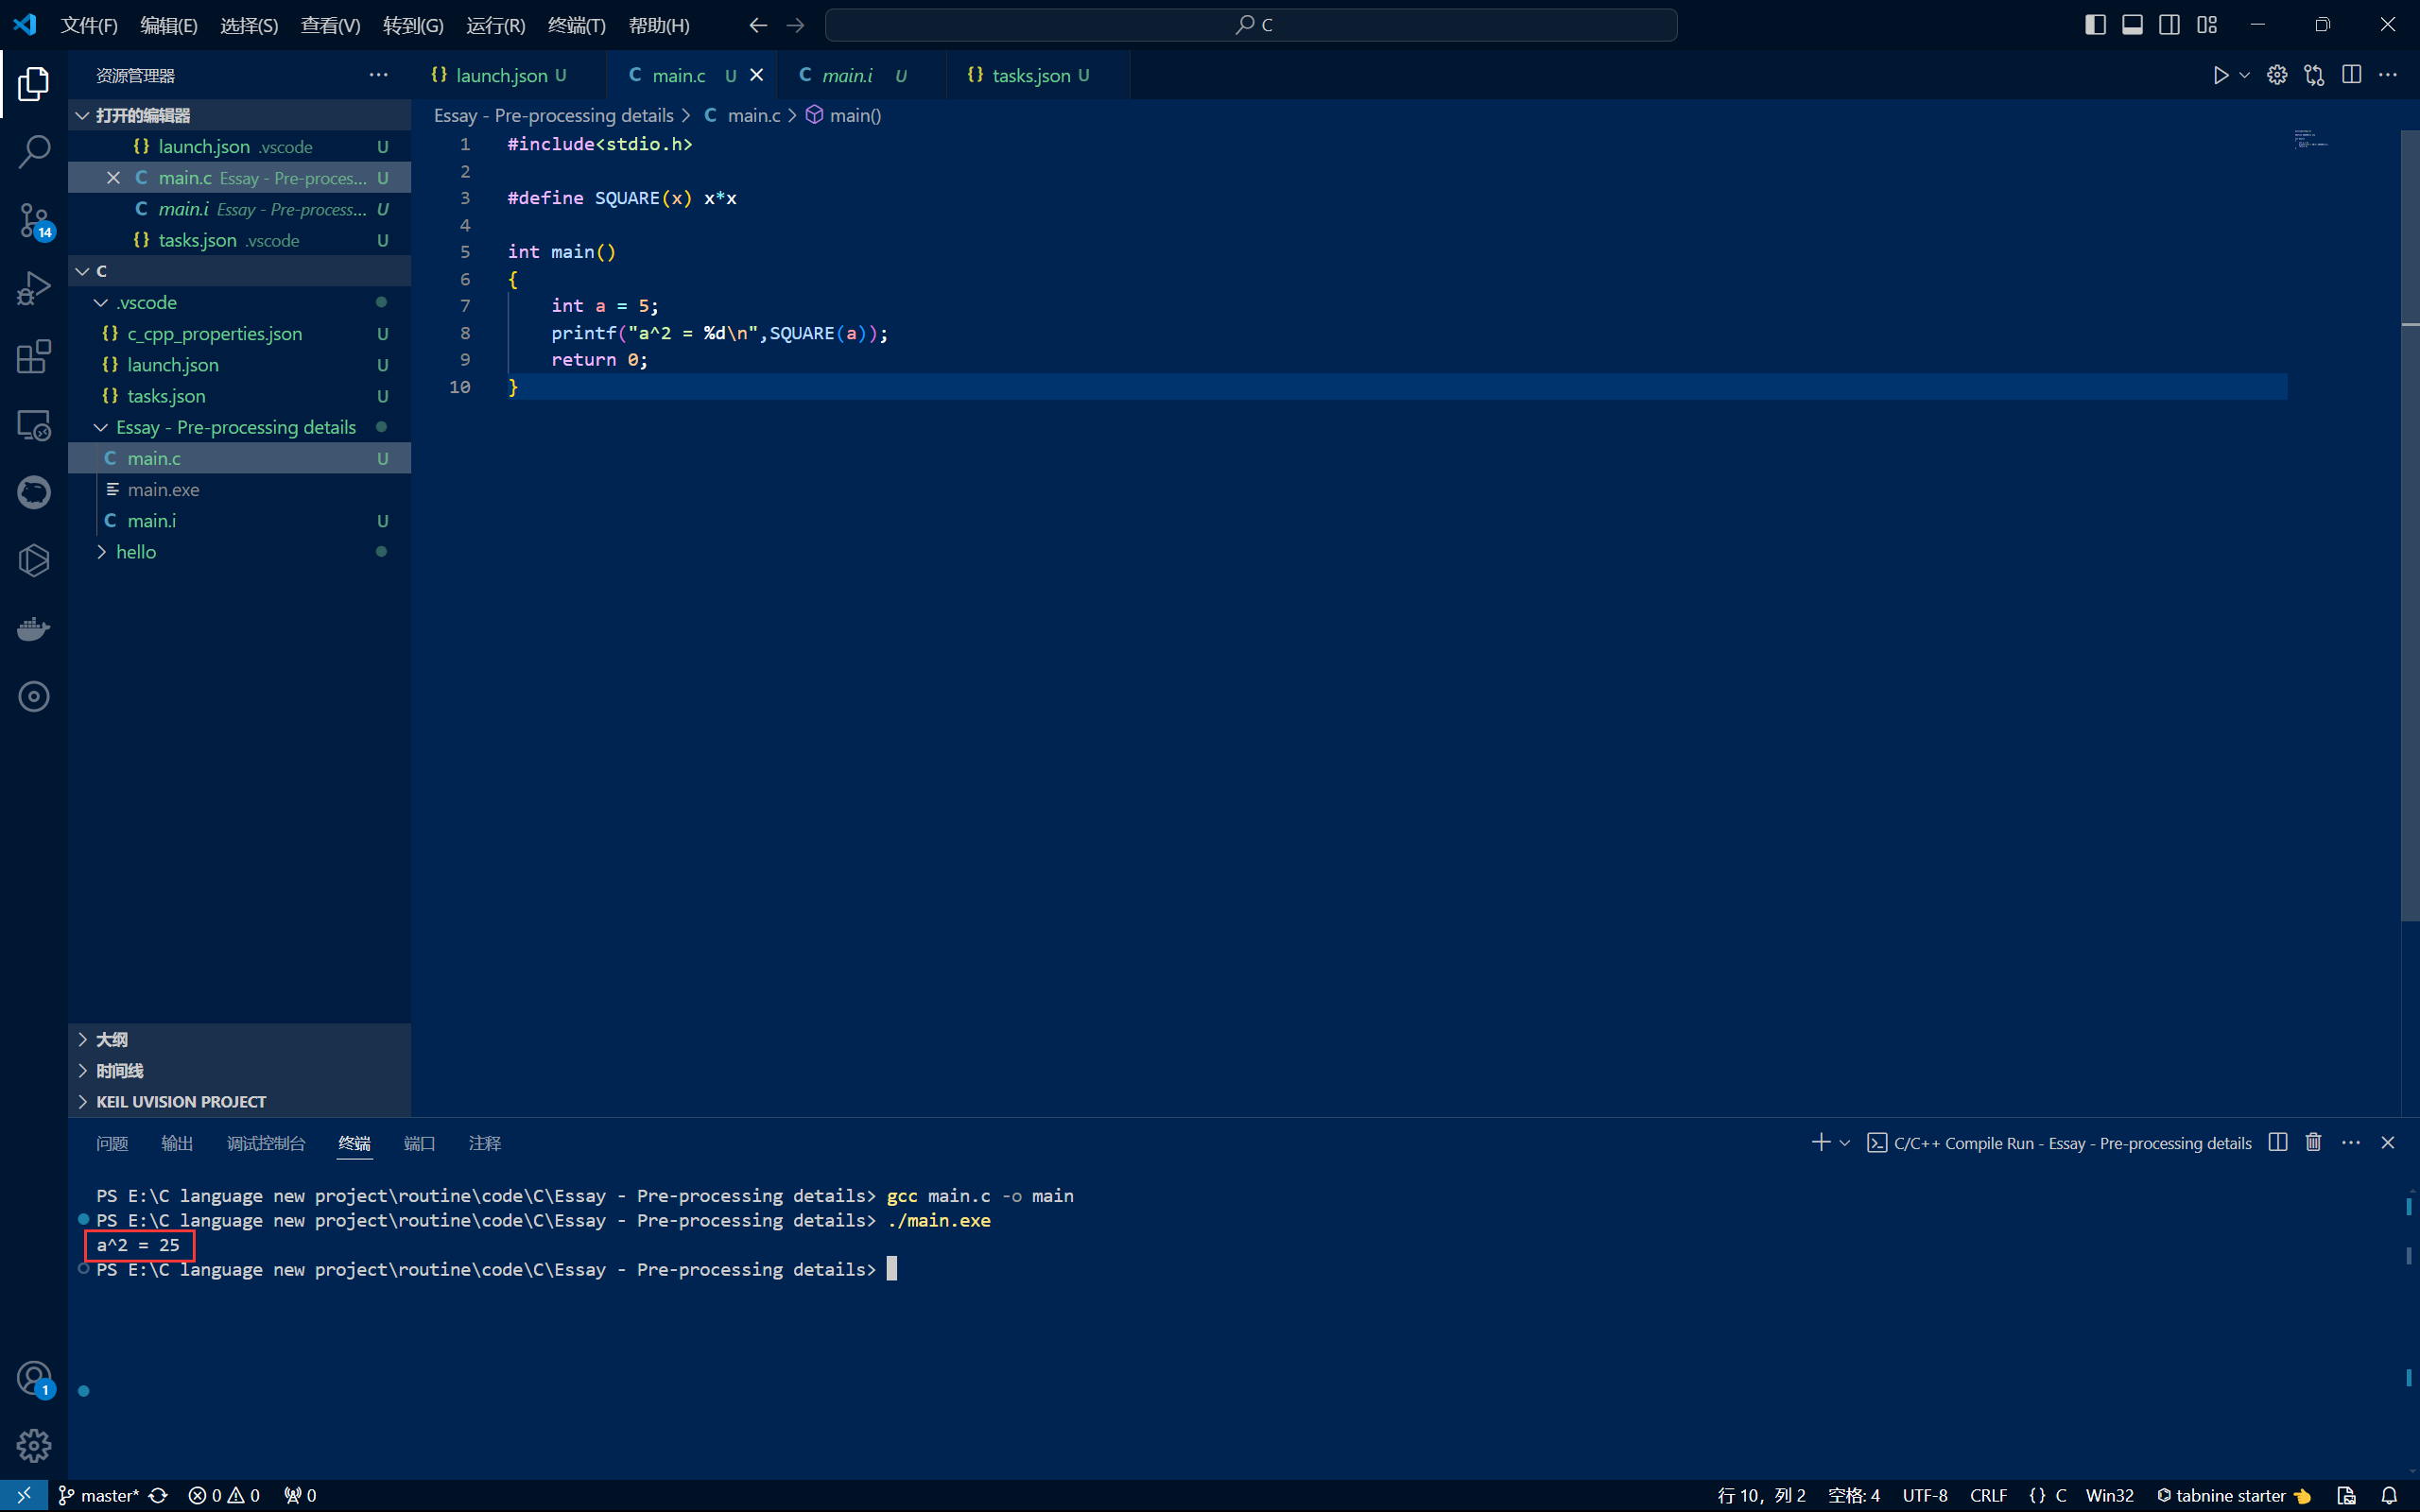Open the Edit (编辑) menu
Image resolution: width=2420 pixels, height=1512 pixels.
pos(169,25)
